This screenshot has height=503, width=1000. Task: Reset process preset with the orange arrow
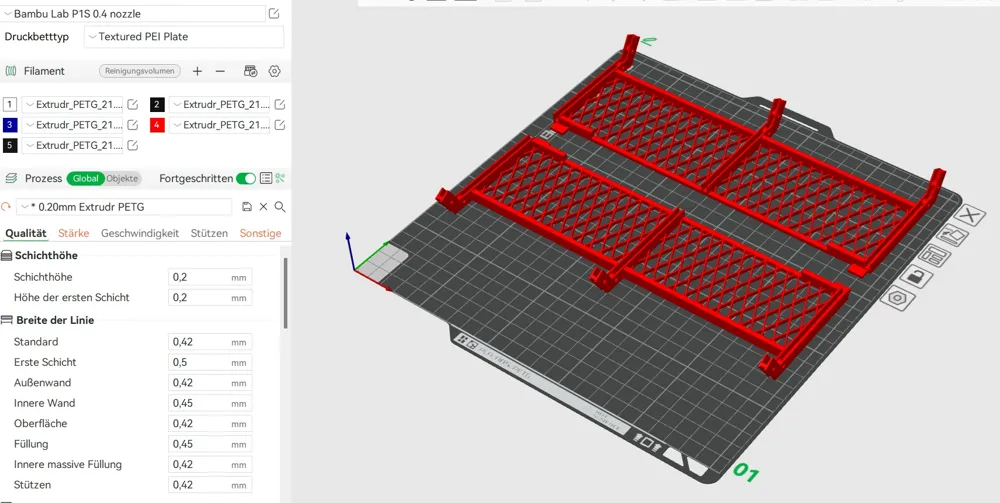click(6, 207)
